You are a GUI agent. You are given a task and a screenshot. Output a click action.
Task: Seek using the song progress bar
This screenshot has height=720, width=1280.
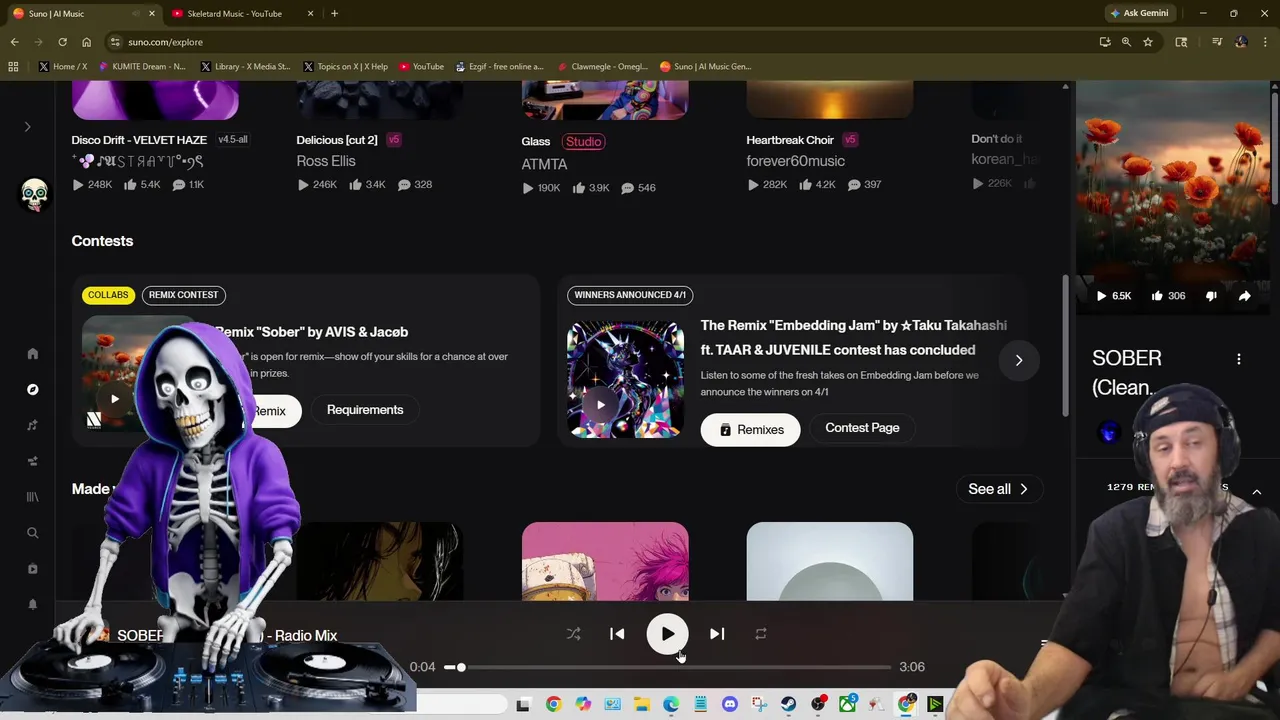tap(667, 667)
